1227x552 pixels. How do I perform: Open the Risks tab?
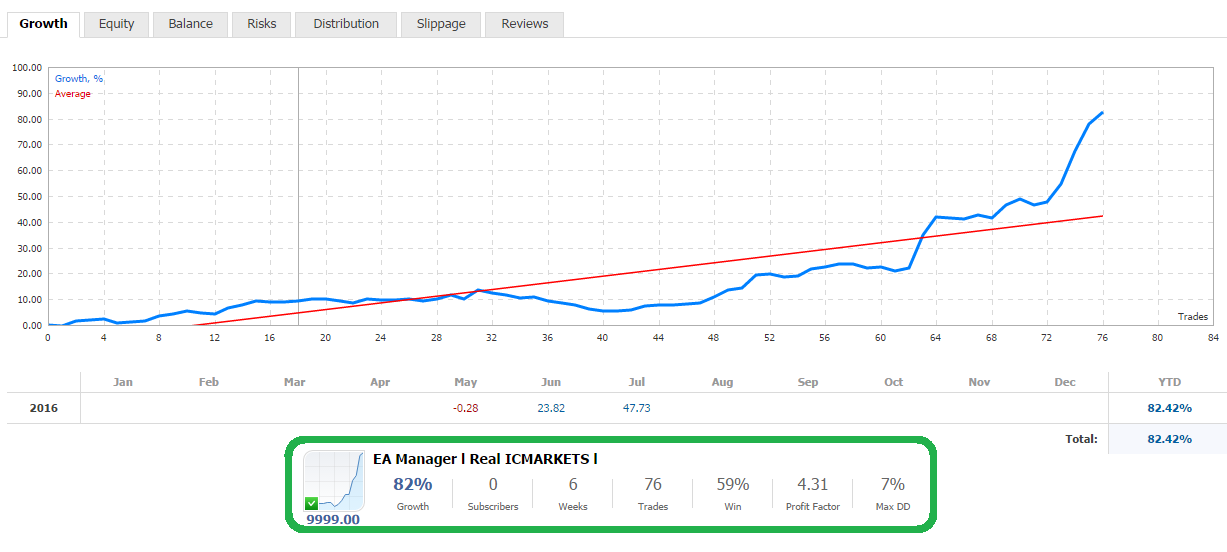pyautogui.click(x=261, y=24)
